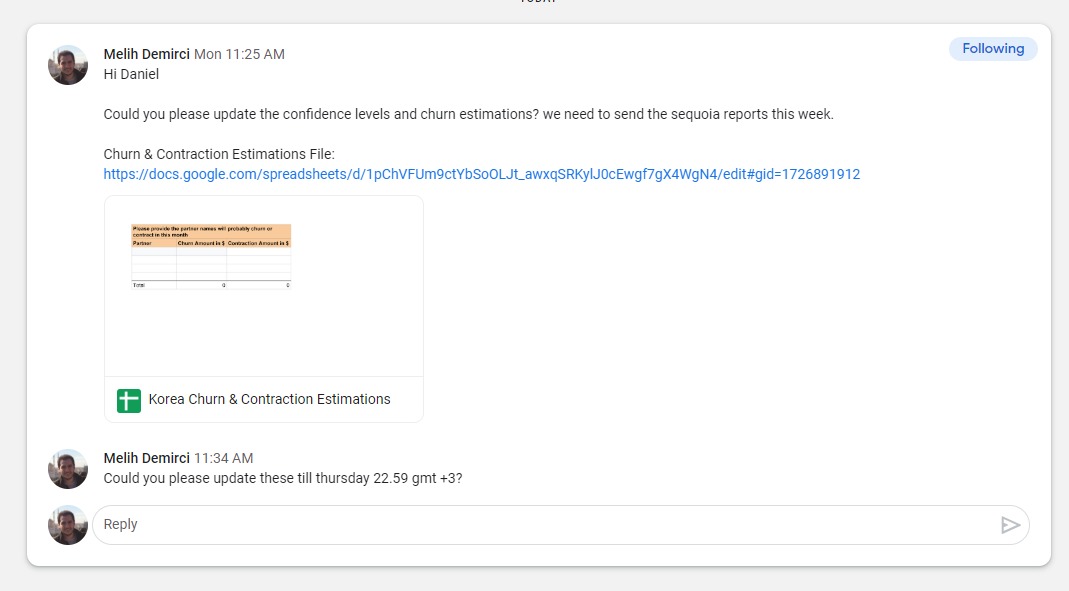Image resolution: width=1069 pixels, height=591 pixels.
Task: Click the Mon 11:25 AM timestamp
Action: 239,54
